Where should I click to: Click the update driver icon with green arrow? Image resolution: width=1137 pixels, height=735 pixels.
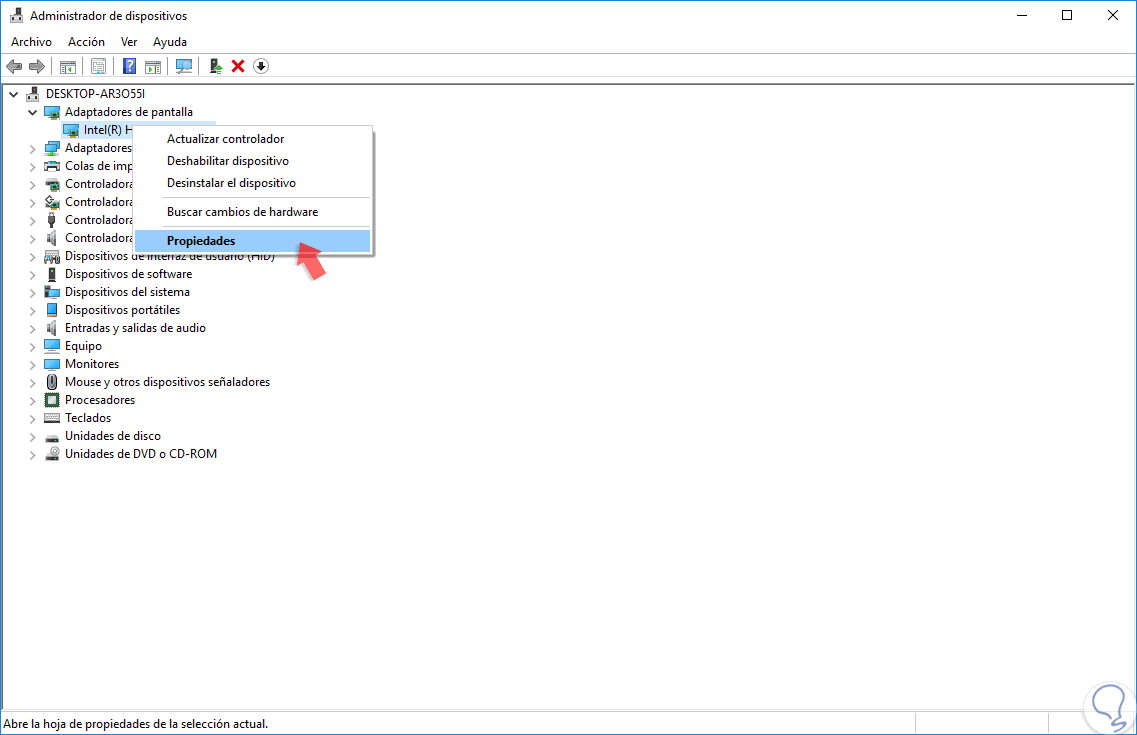(215, 67)
